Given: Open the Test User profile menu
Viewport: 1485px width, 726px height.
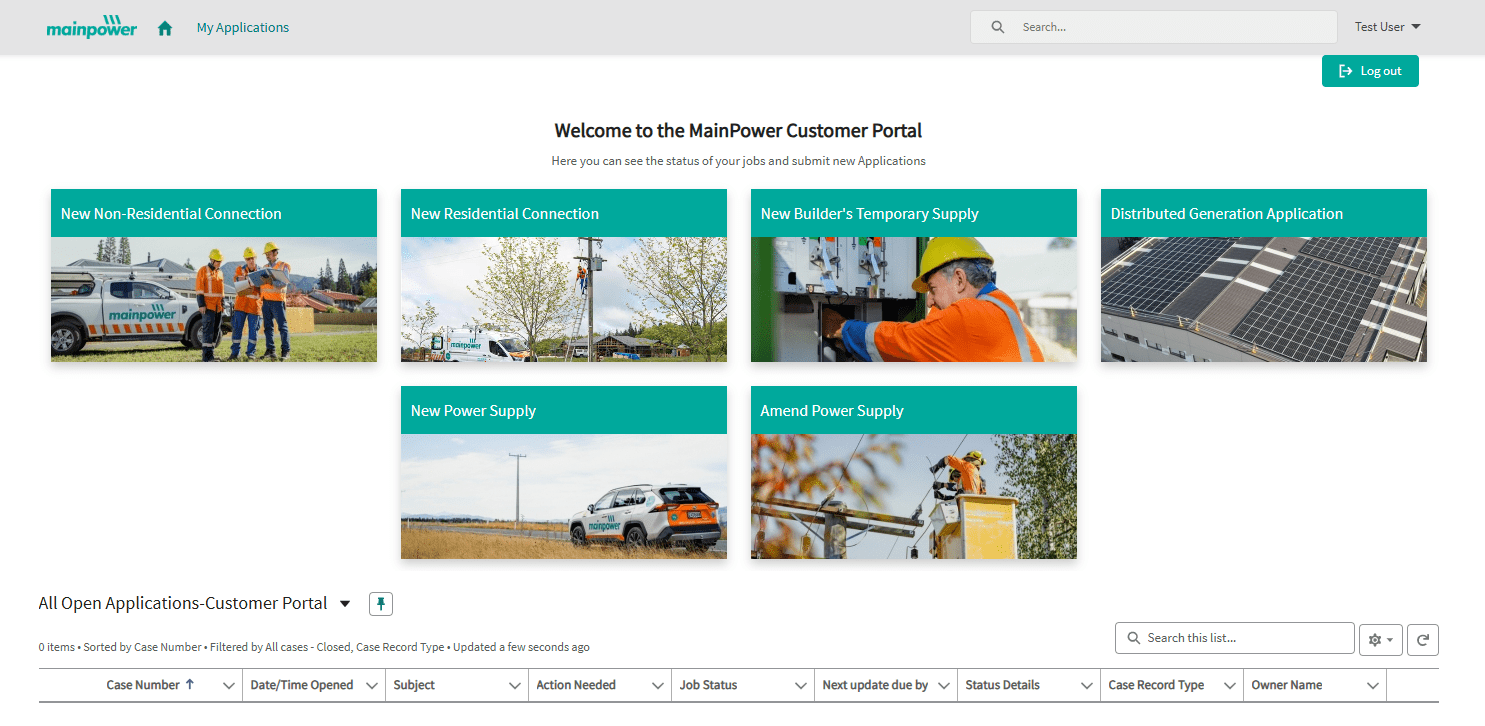Looking at the screenshot, I should pos(1388,27).
